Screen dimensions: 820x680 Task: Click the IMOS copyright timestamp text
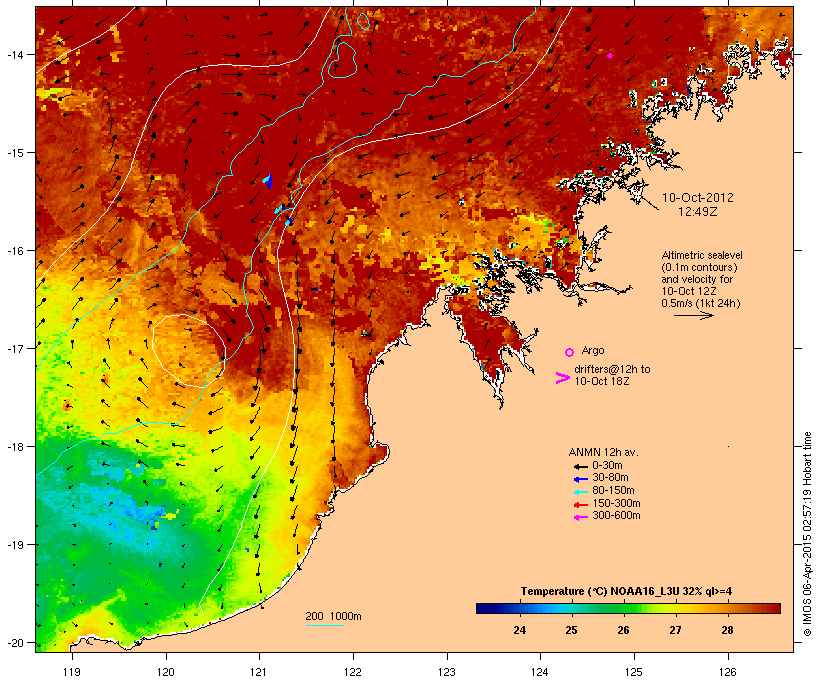tap(807, 534)
